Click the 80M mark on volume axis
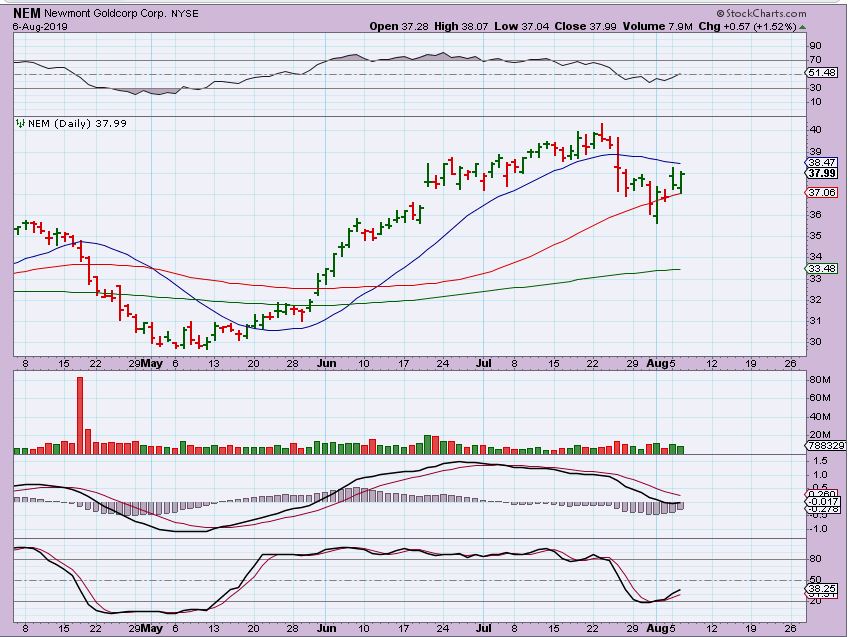This screenshot has width=849, height=637. 820,380
